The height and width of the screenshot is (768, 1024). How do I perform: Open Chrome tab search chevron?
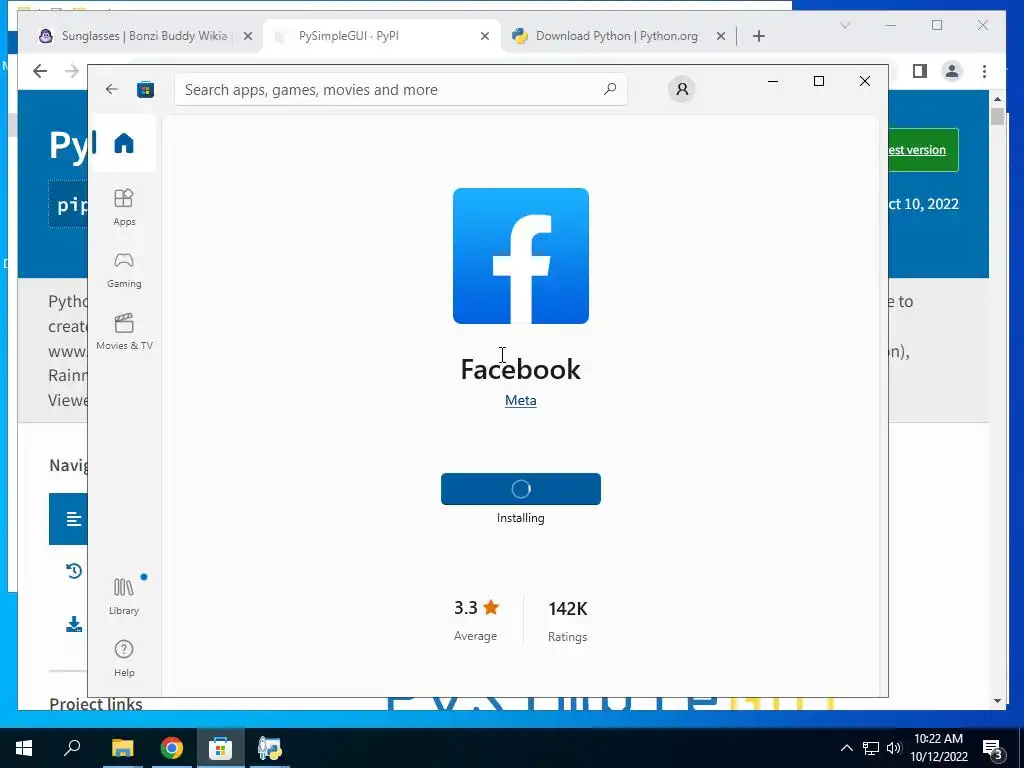[x=844, y=25]
